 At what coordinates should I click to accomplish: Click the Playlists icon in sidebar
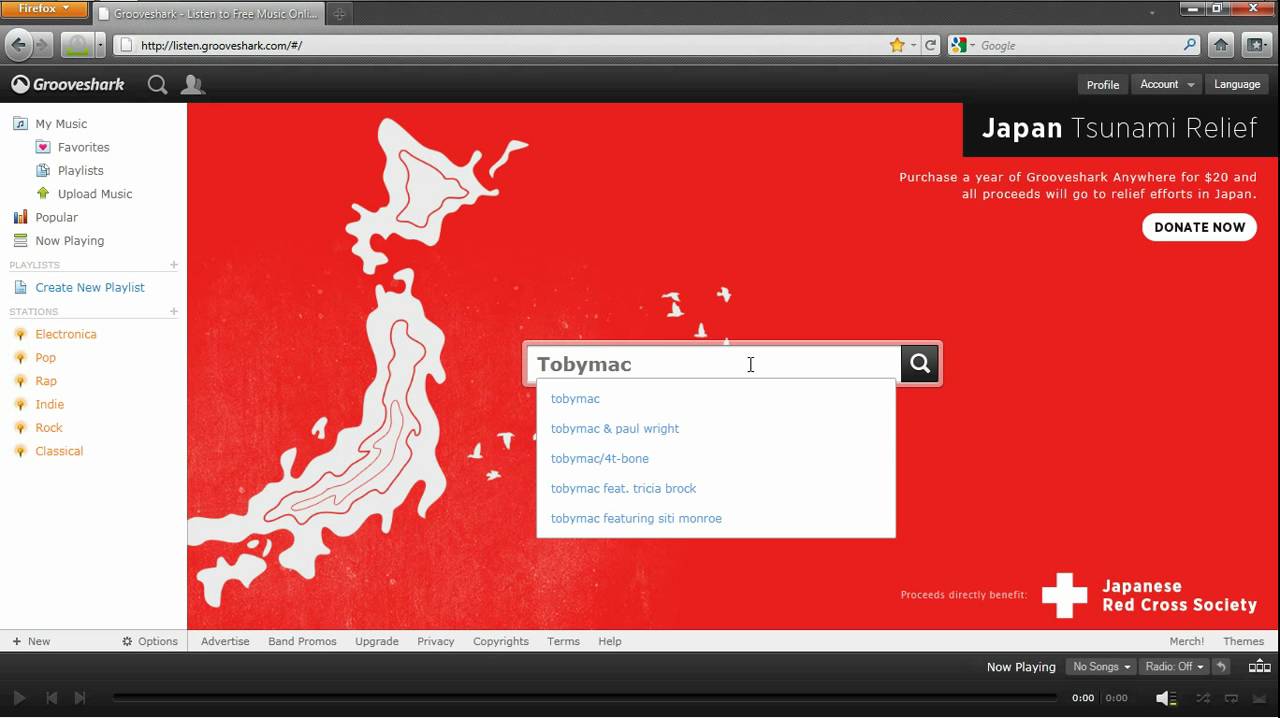coord(42,170)
